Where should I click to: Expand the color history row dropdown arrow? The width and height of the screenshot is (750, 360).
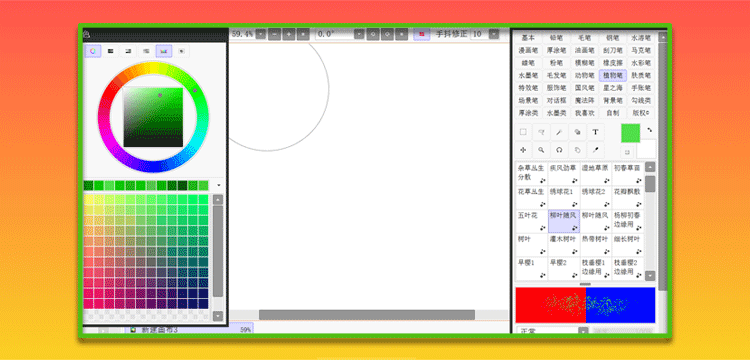219,185
